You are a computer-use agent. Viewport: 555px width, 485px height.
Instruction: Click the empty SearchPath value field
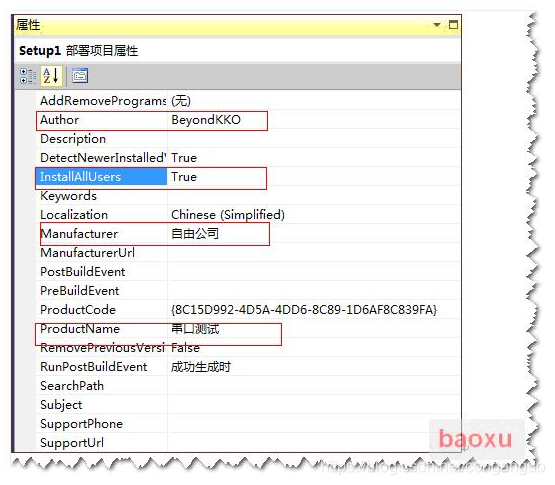[314, 386]
